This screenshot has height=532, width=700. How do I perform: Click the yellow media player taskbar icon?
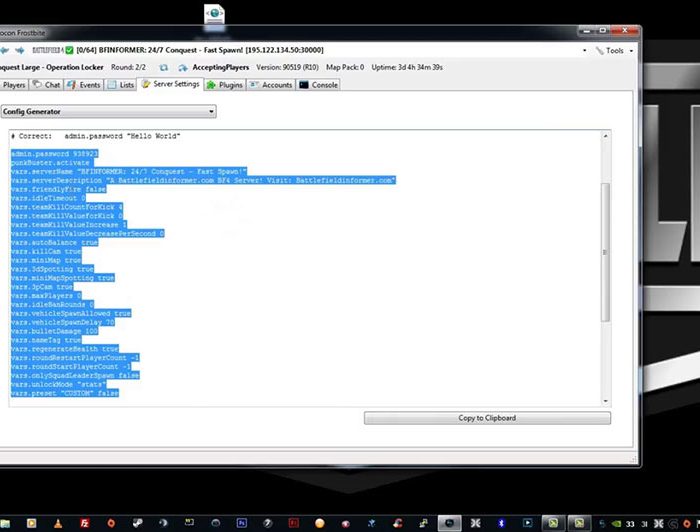32,523
